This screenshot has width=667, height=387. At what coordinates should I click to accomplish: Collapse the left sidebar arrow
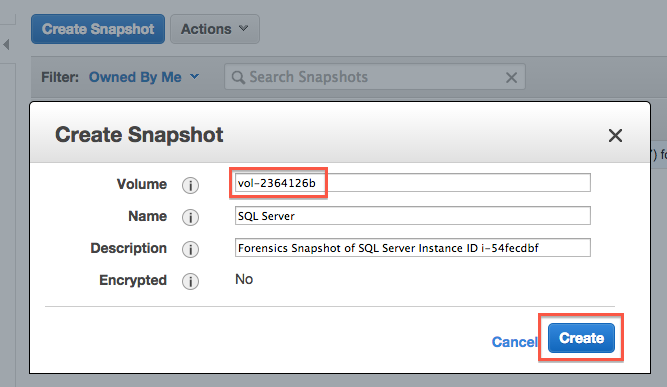point(6,44)
